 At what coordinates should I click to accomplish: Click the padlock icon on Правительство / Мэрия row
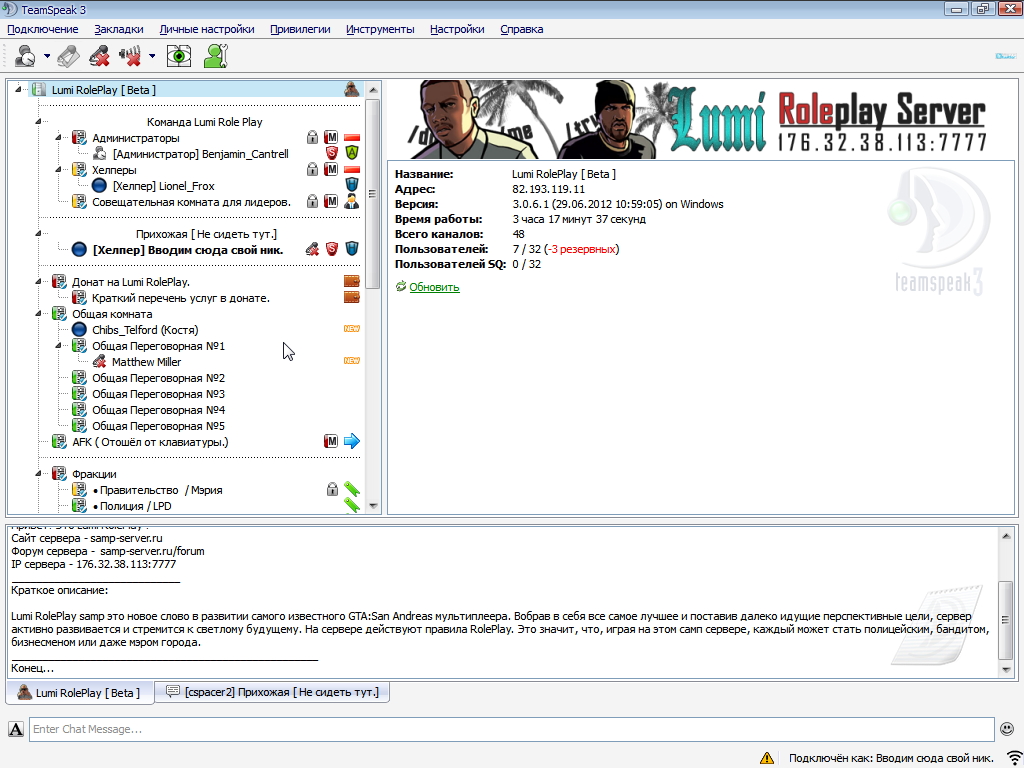tap(332, 488)
